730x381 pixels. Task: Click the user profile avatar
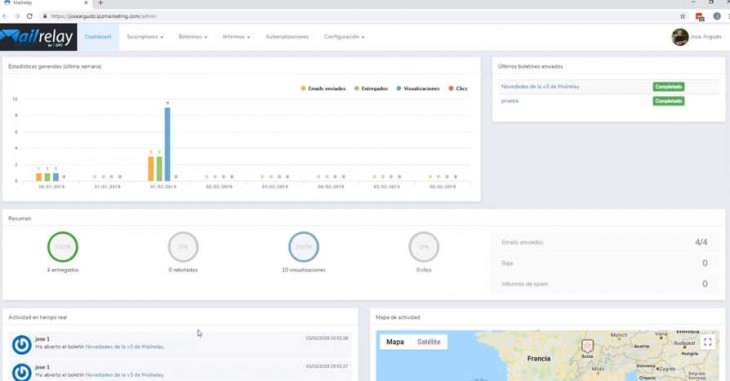680,37
